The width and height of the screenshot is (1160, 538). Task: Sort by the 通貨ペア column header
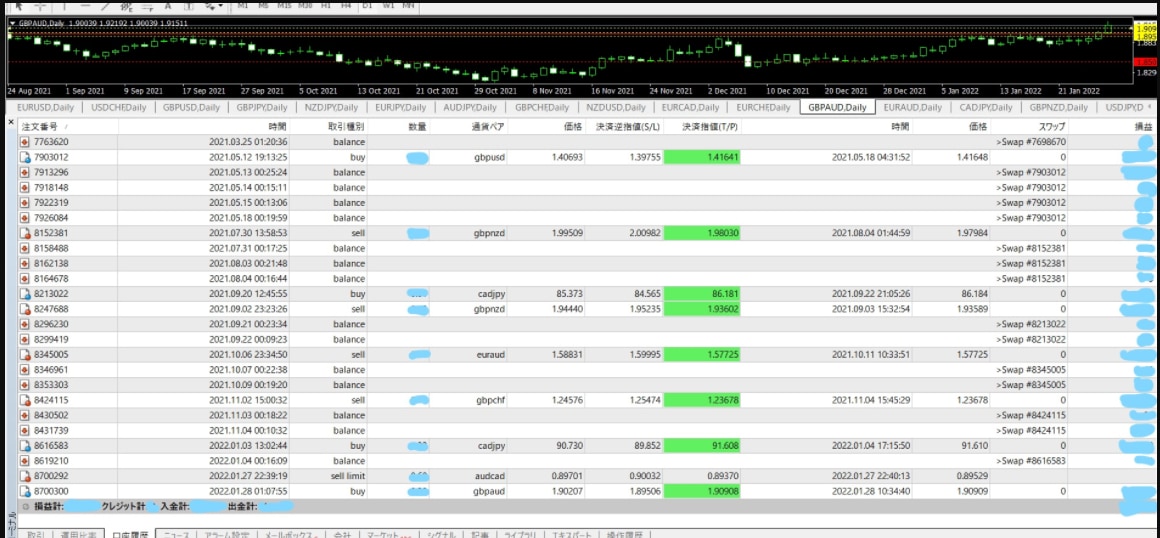488,127
